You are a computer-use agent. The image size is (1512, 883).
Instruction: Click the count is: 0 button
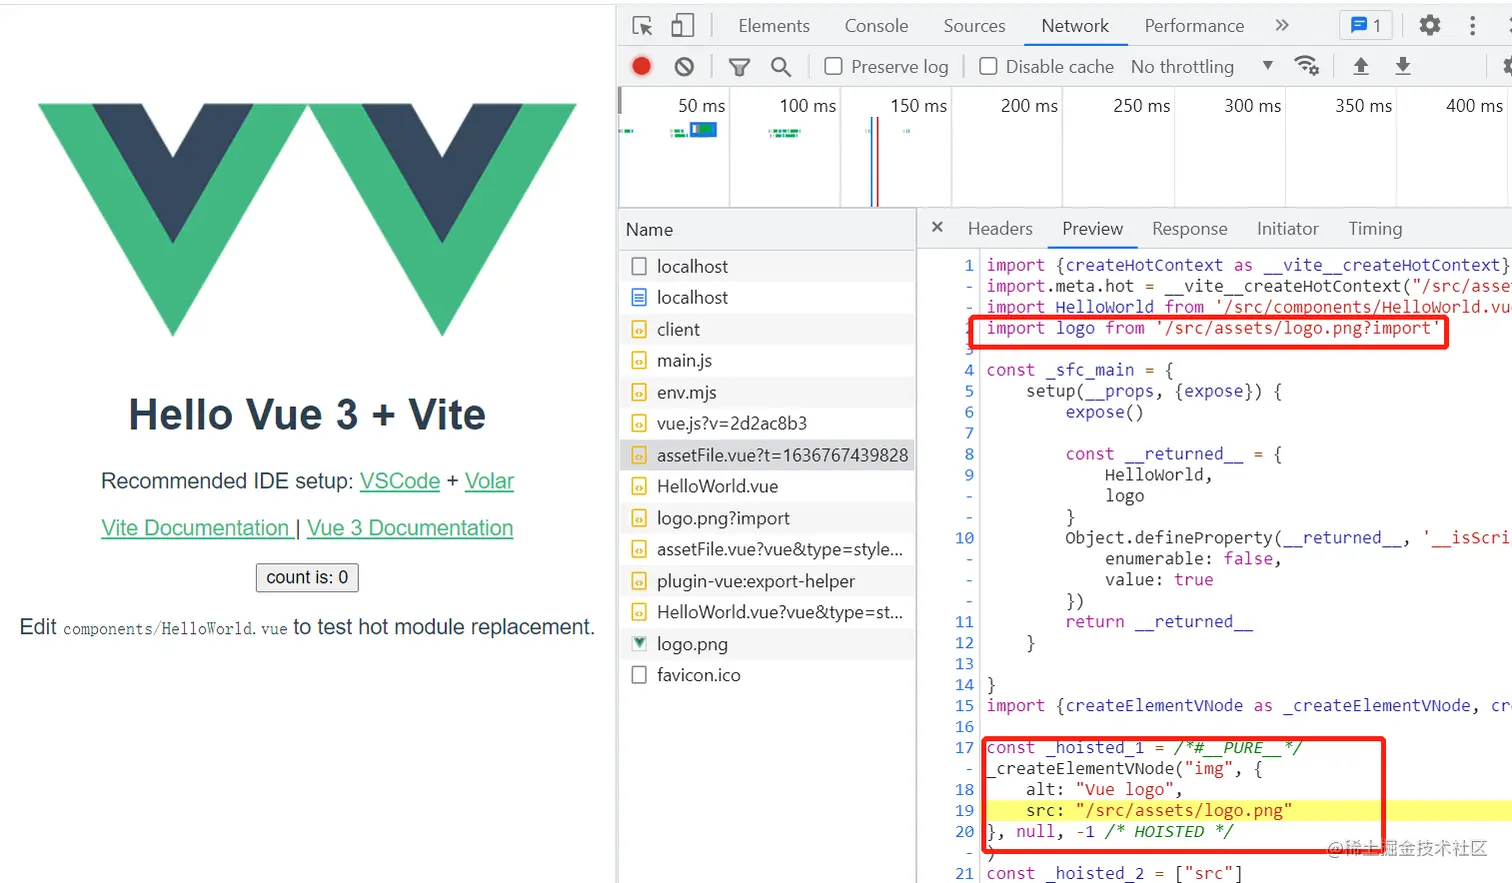[x=307, y=577]
